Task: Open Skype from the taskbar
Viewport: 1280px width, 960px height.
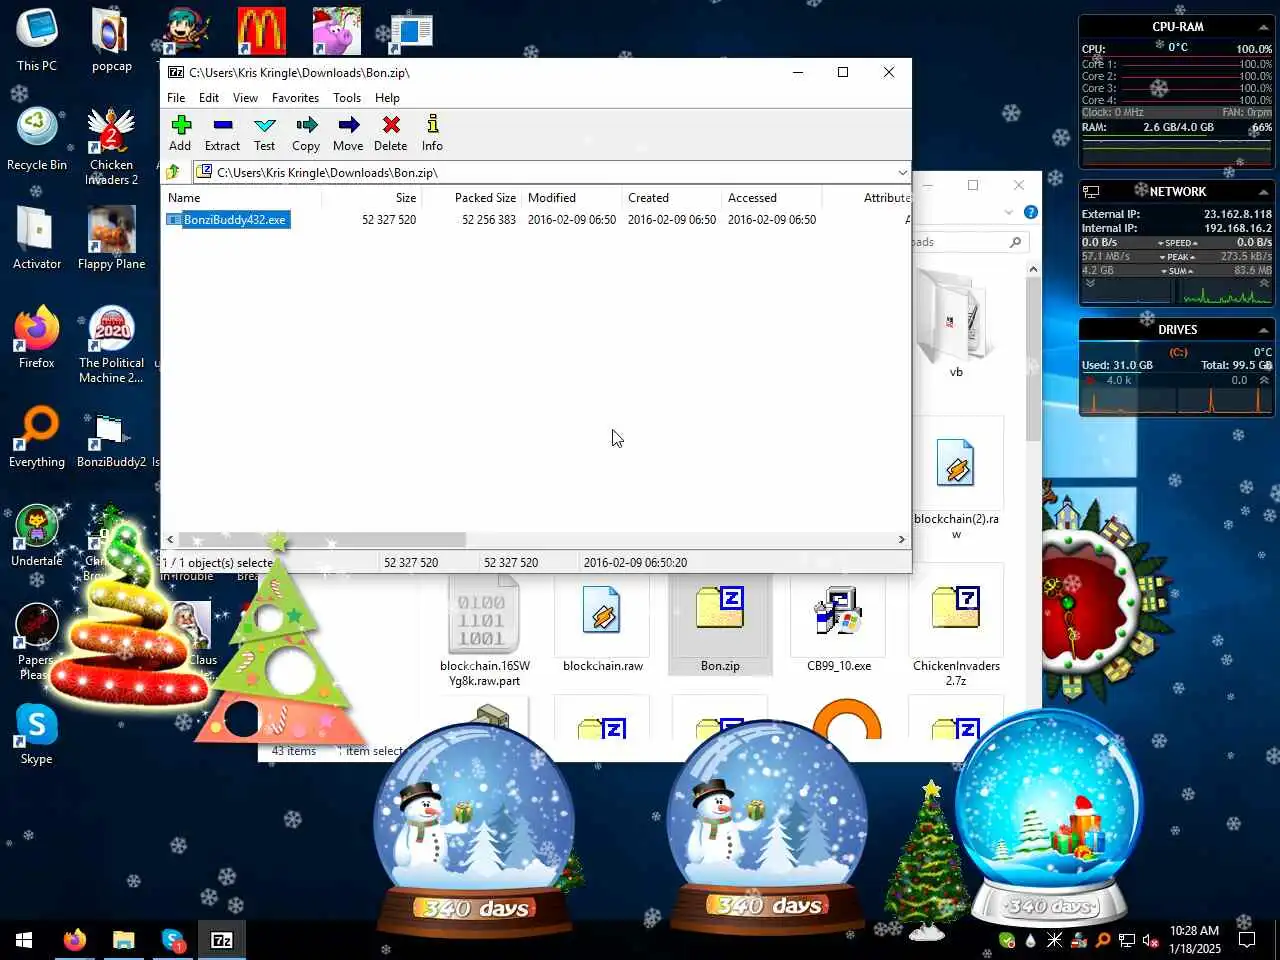Action: (x=172, y=940)
